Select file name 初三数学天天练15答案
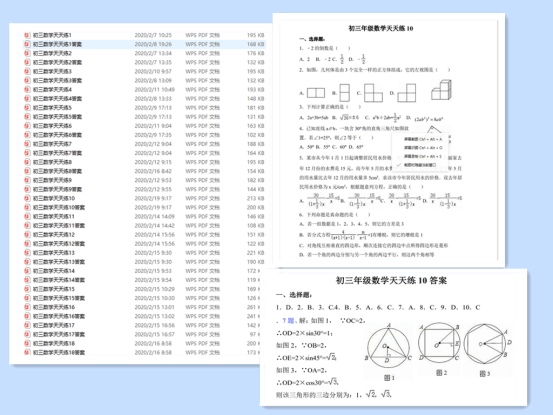 (x=59, y=298)
